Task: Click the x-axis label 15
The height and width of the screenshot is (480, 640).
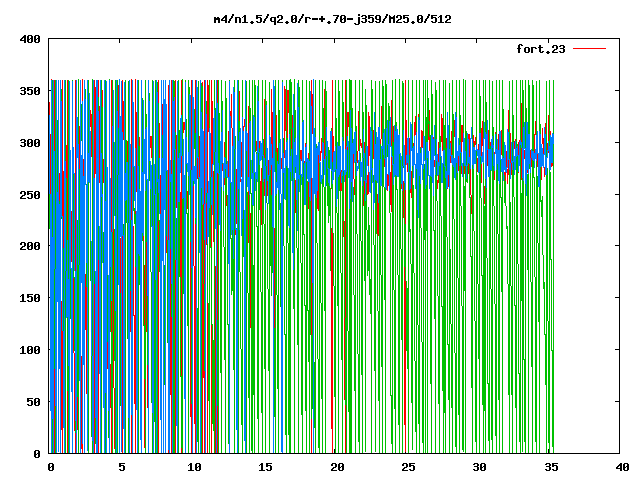Action: coord(266,467)
